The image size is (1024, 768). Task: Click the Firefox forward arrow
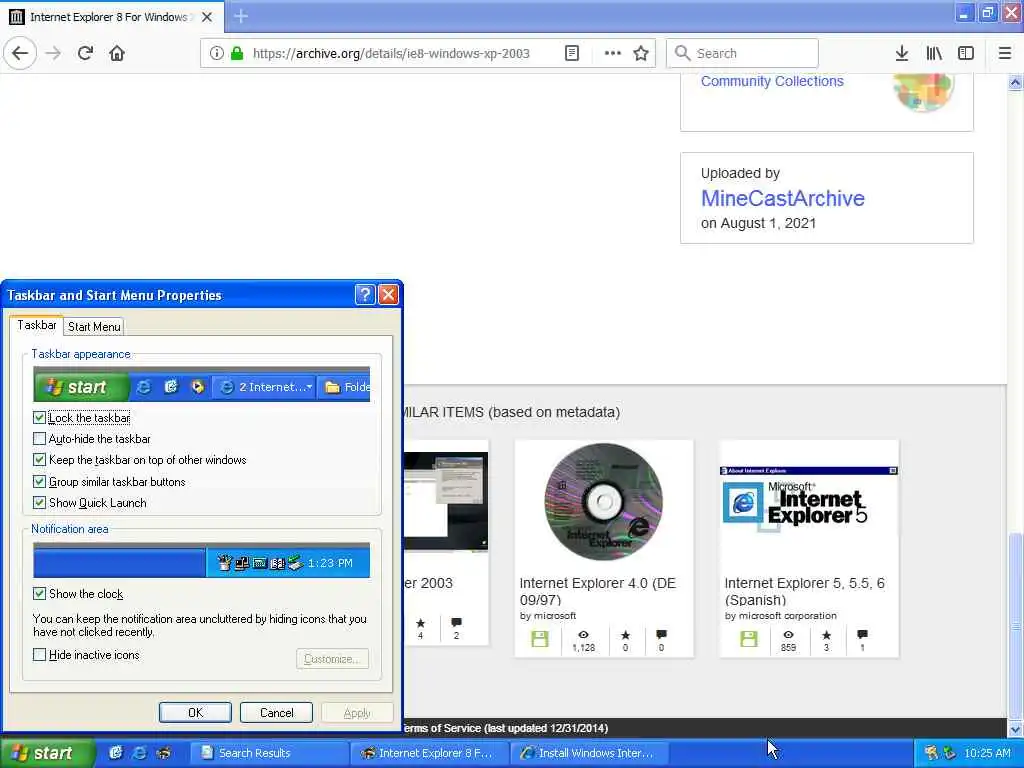click(x=54, y=54)
